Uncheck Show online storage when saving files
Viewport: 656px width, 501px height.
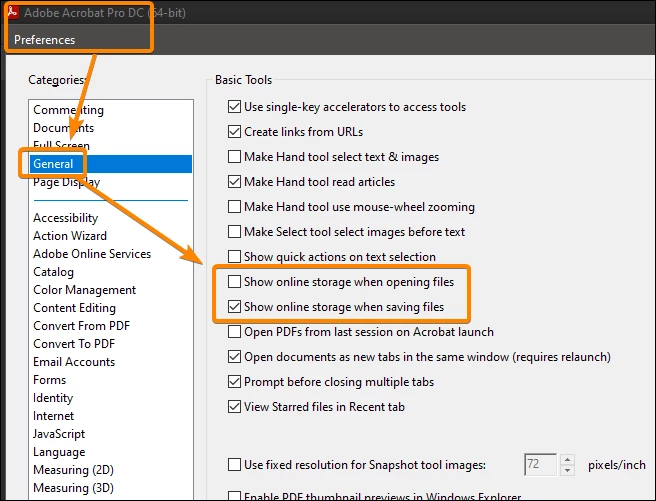[234, 307]
